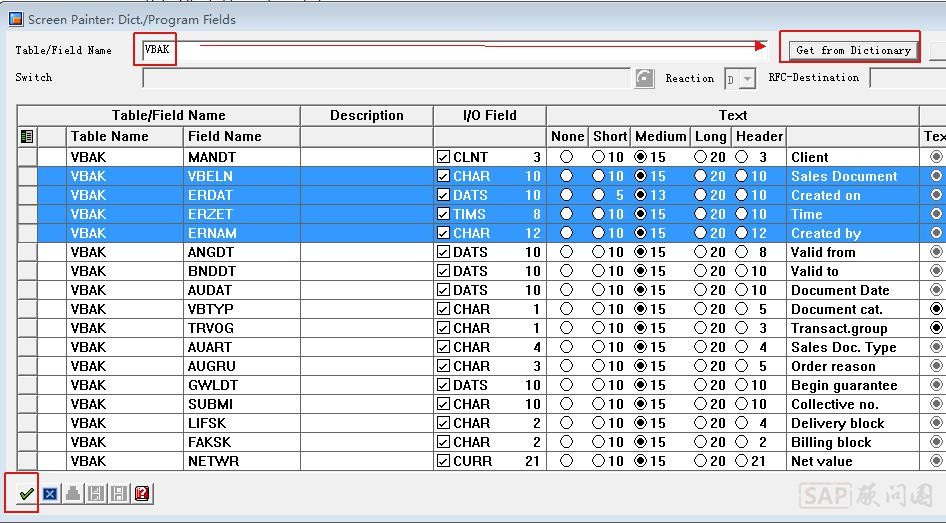This screenshot has width=946, height=523.
Task: Choose None text option for ANGDT
Action: [x=567, y=252]
